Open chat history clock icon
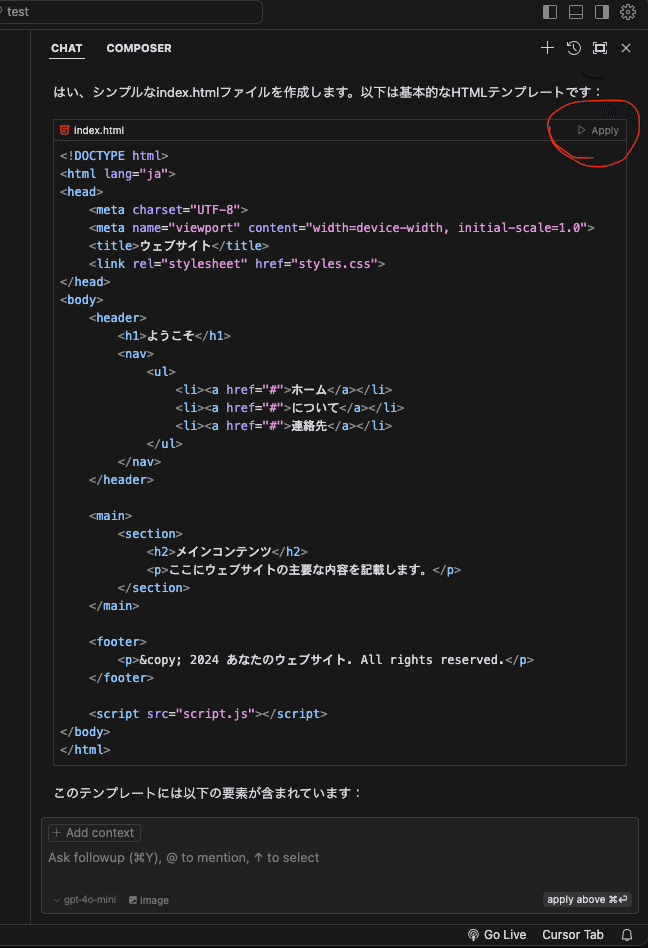 point(574,48)
